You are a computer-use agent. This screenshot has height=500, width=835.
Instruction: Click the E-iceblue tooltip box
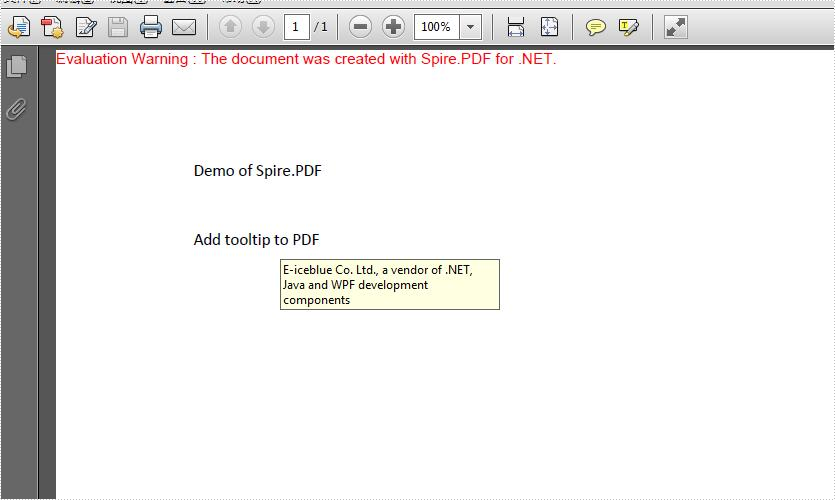click(390, 284)
